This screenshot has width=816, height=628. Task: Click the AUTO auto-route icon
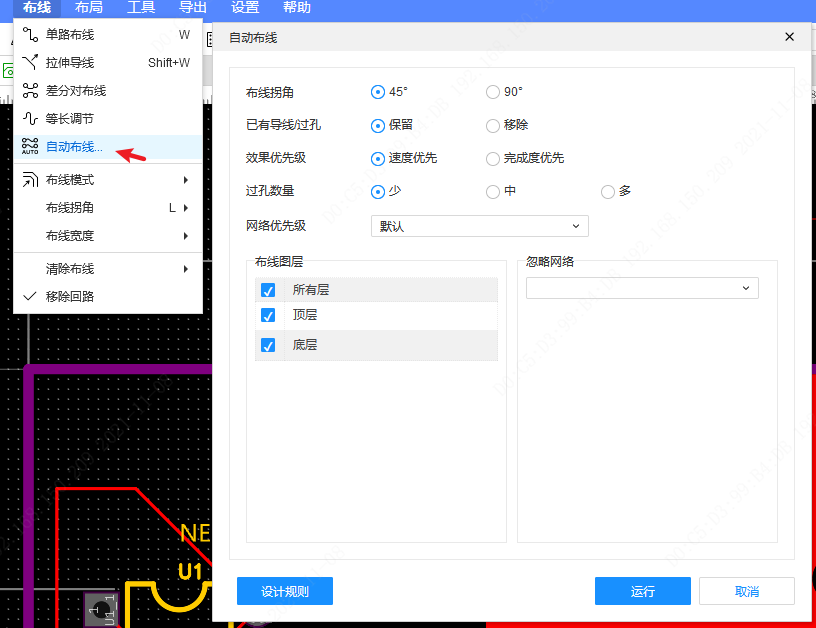[30, 146]
